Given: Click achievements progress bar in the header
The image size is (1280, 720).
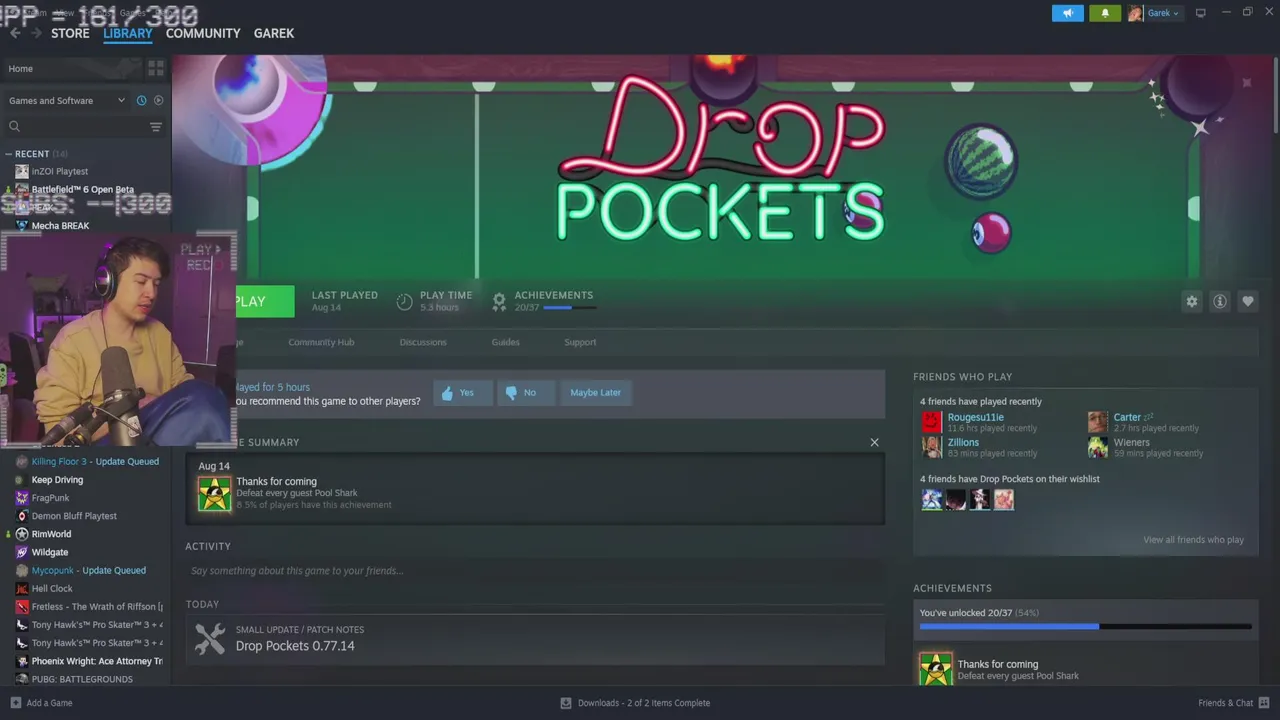Looking at the screenshot, I should pos(570,308).
